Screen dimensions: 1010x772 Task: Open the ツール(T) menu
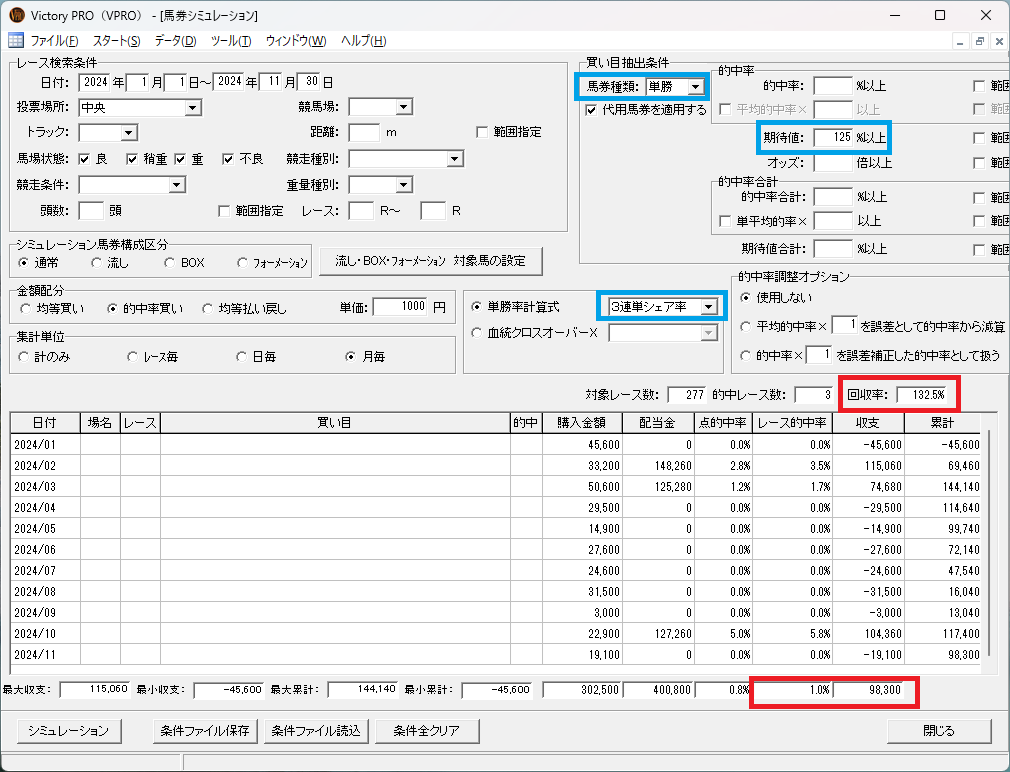[x=231, y=41]
